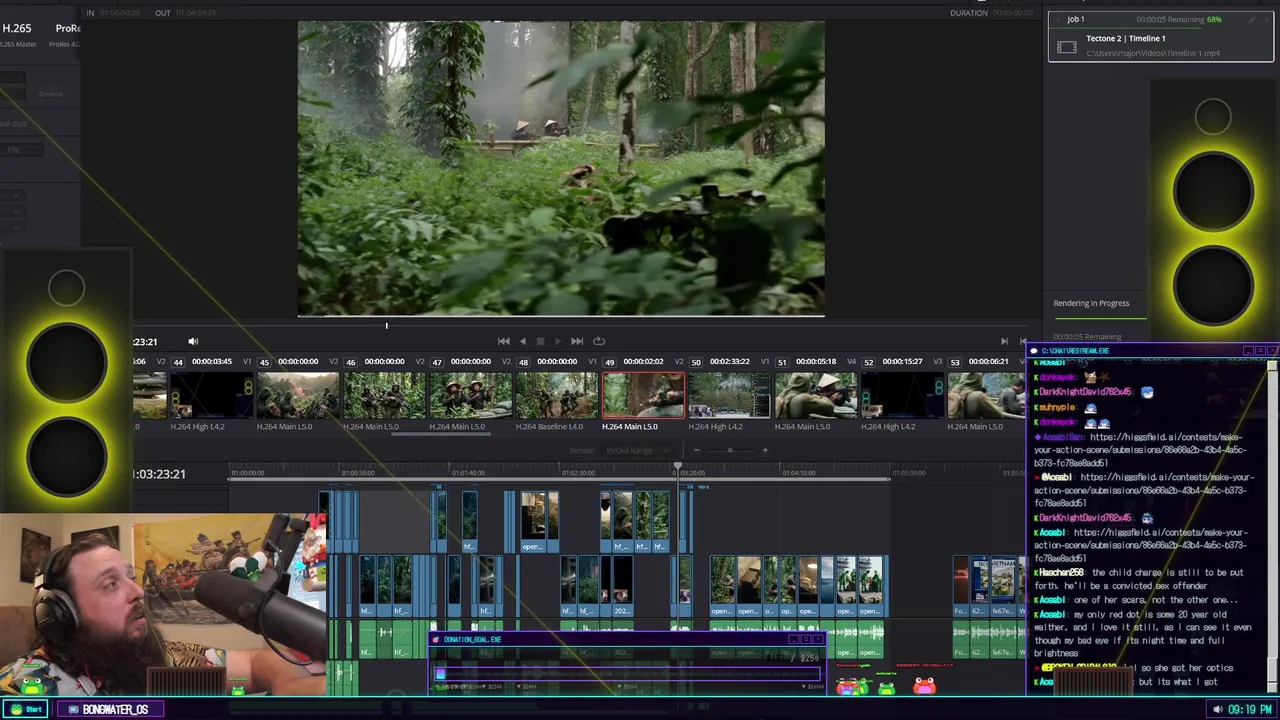Click the 09:19 PM taskbar clock
This screenshot has width=1280, height=720.
[1250, 710]
